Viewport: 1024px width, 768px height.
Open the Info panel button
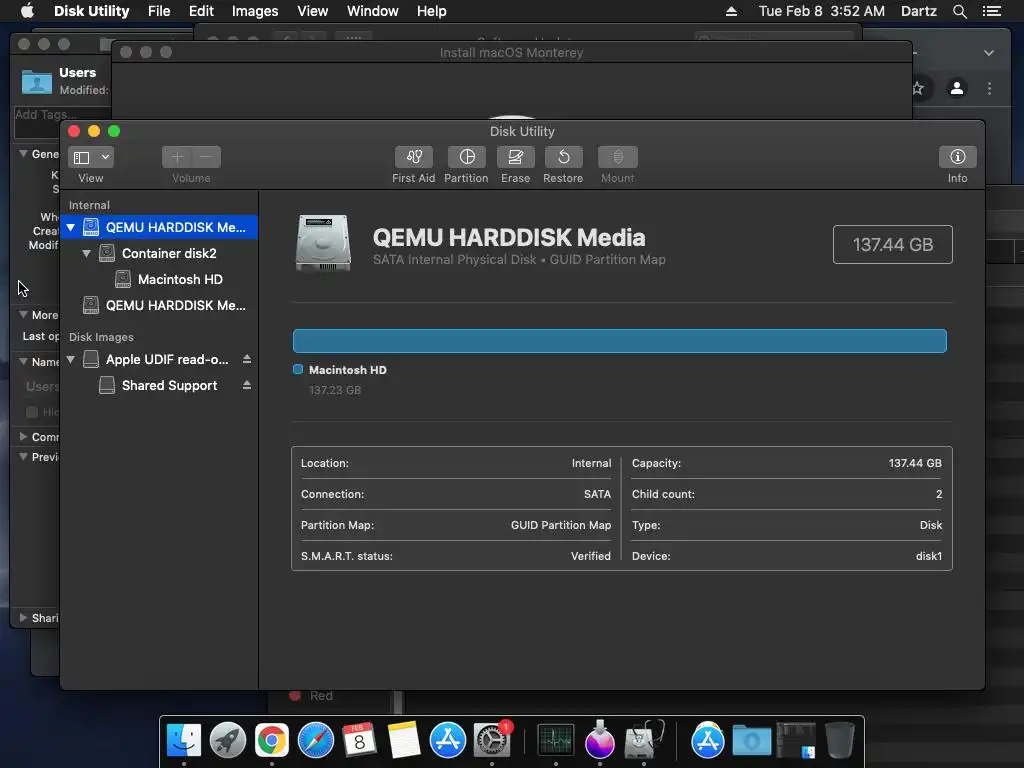point(957,157)
